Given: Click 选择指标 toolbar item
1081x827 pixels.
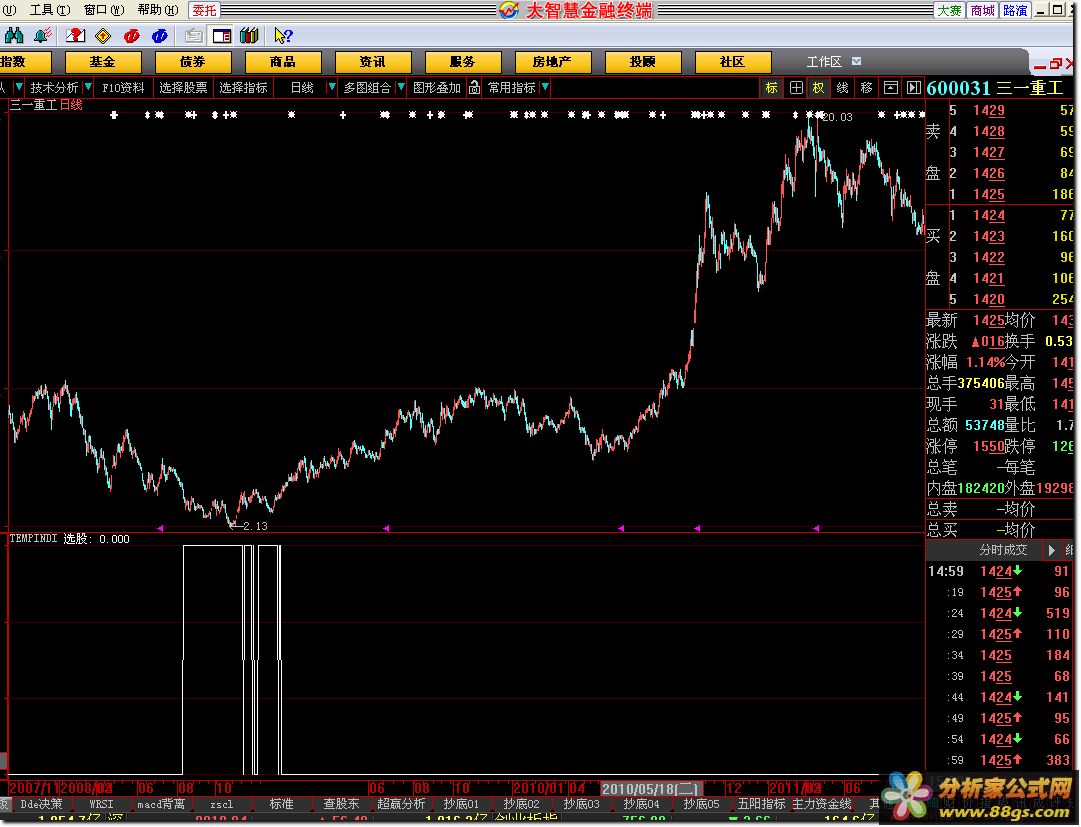Looking at the screenshot, I should (243, 88).
